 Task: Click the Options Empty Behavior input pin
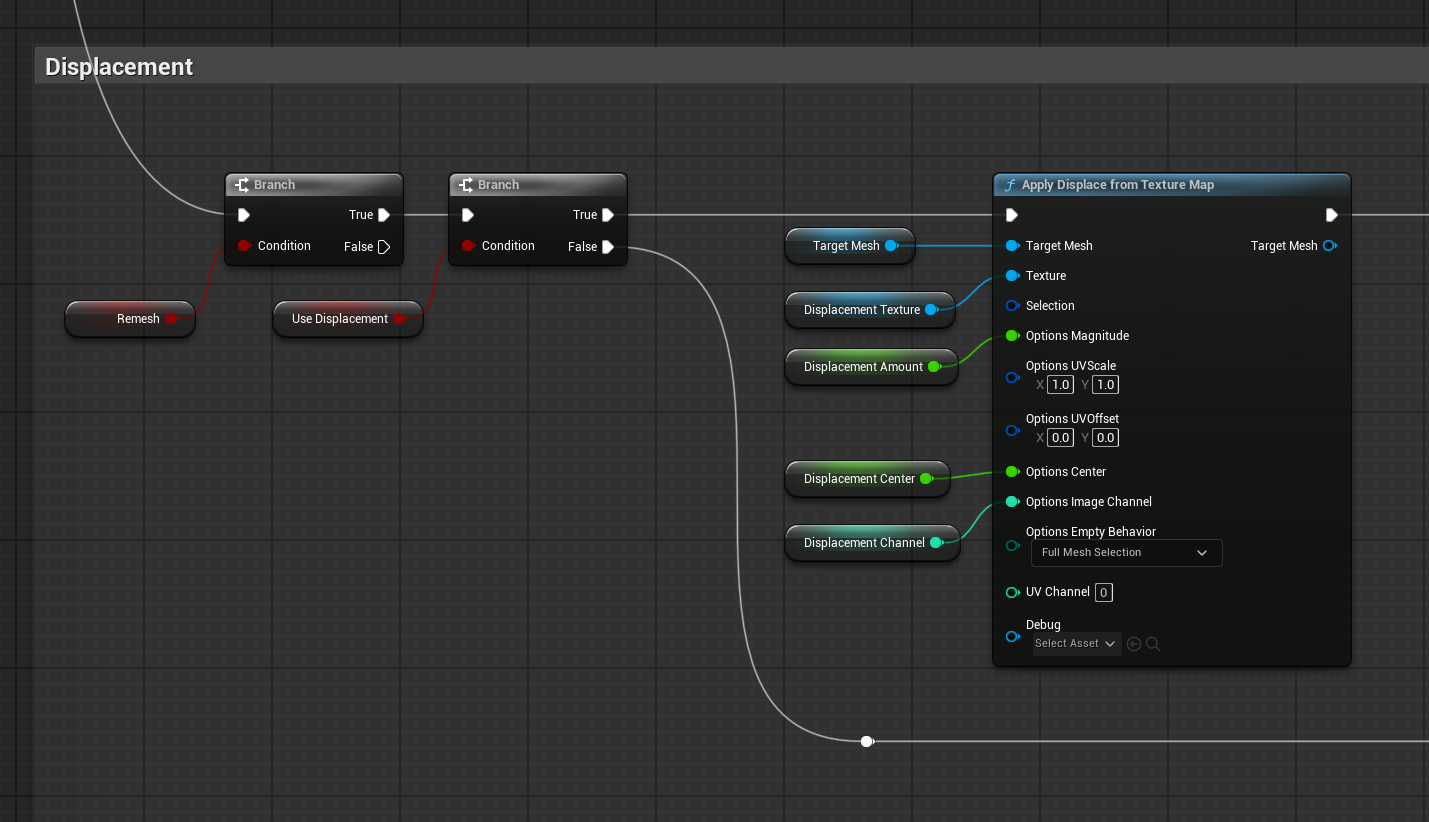pos(1012,545)
